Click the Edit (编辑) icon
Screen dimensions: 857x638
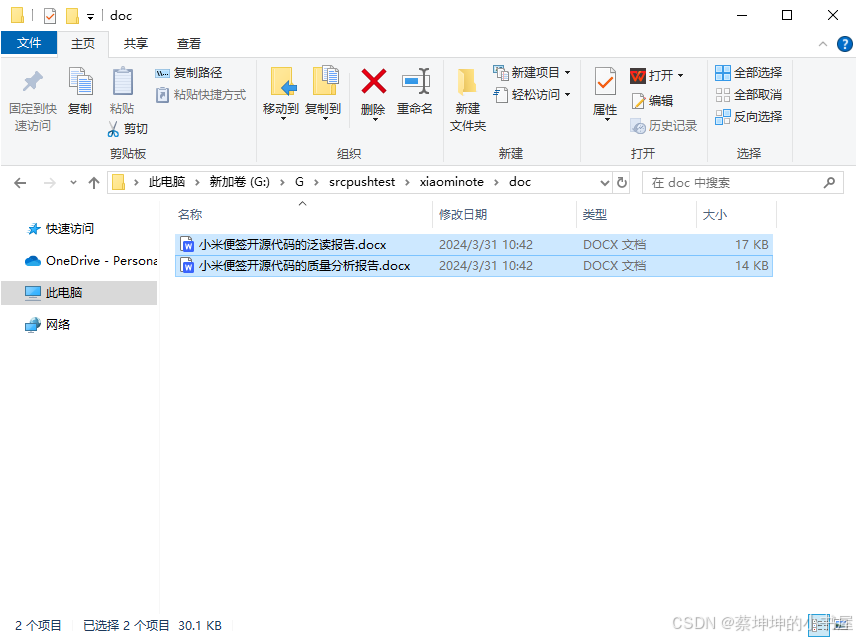point(638,101)
